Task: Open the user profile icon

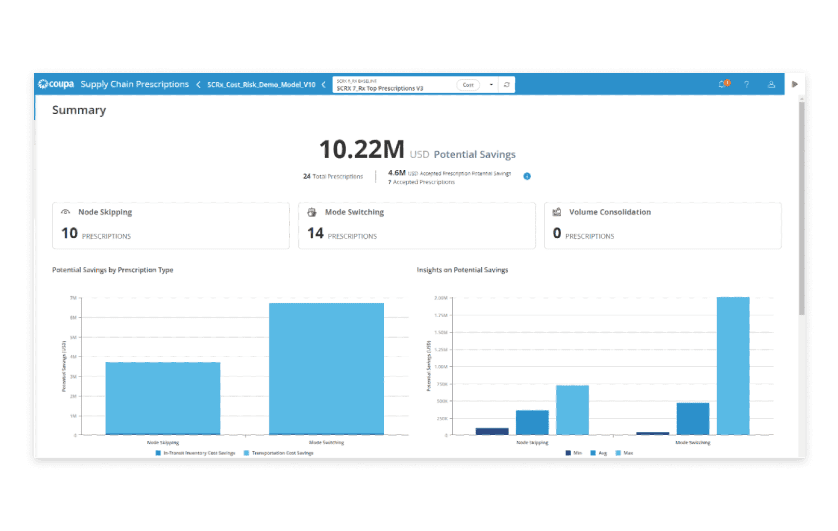Action: pyautogui.click(x=771, y=84)
